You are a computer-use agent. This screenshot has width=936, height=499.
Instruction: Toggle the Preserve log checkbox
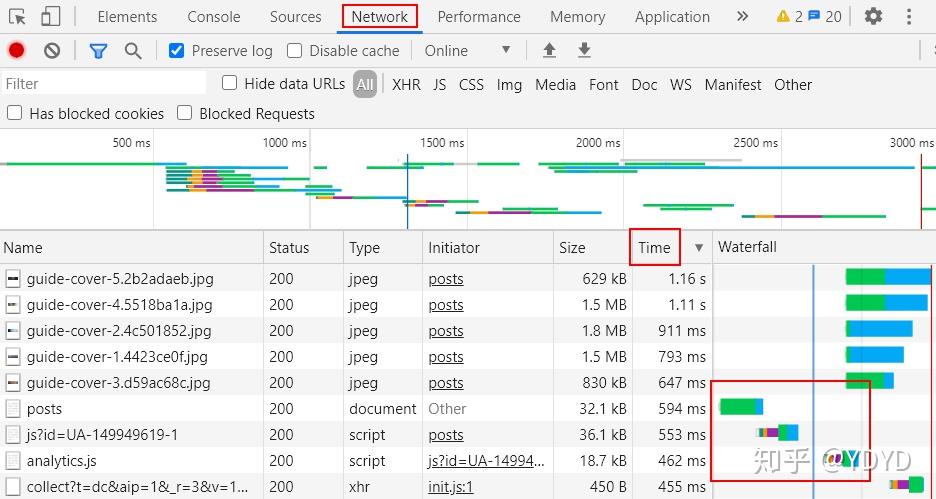click(x=176, y=51)
